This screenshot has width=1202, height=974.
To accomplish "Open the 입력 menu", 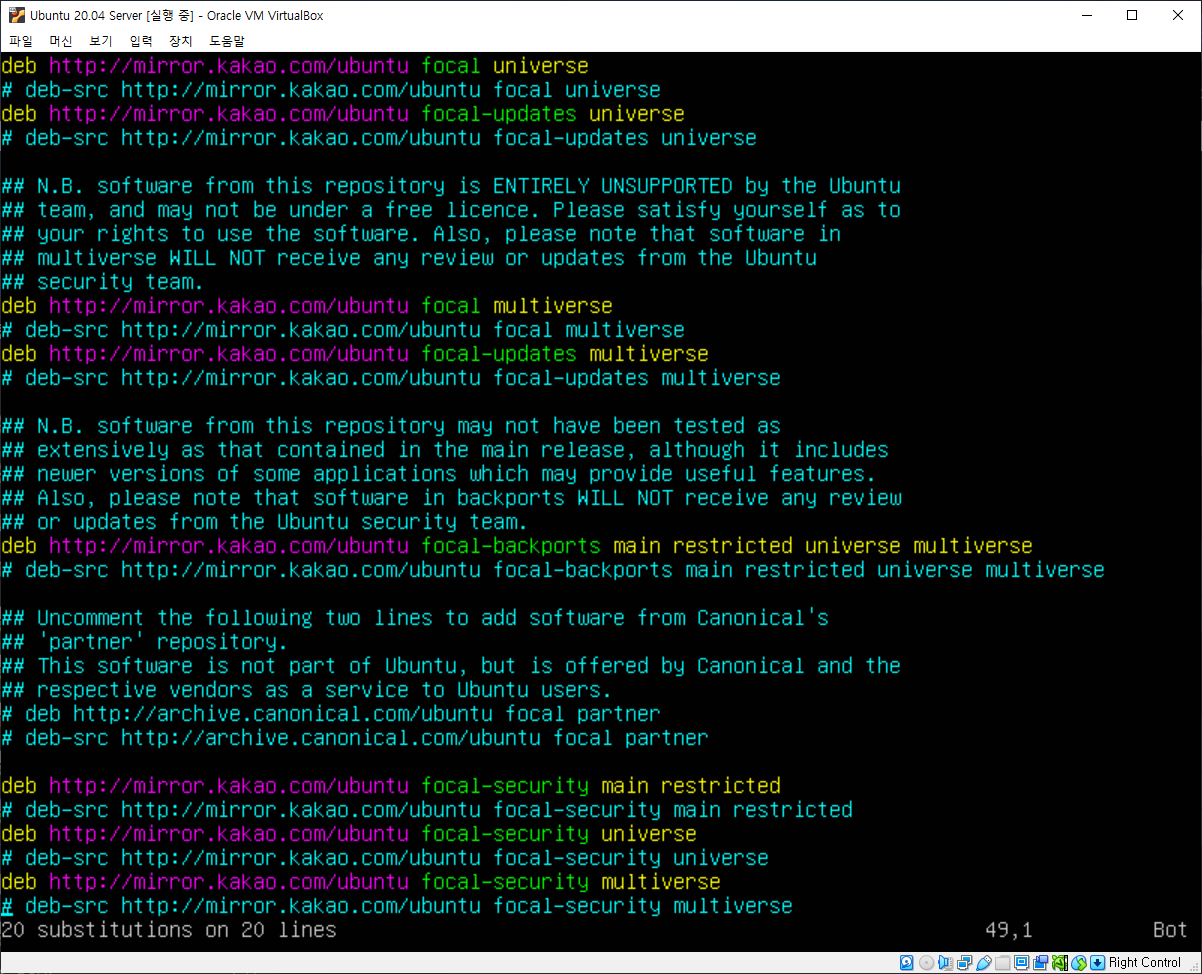I will click(141, 41).
